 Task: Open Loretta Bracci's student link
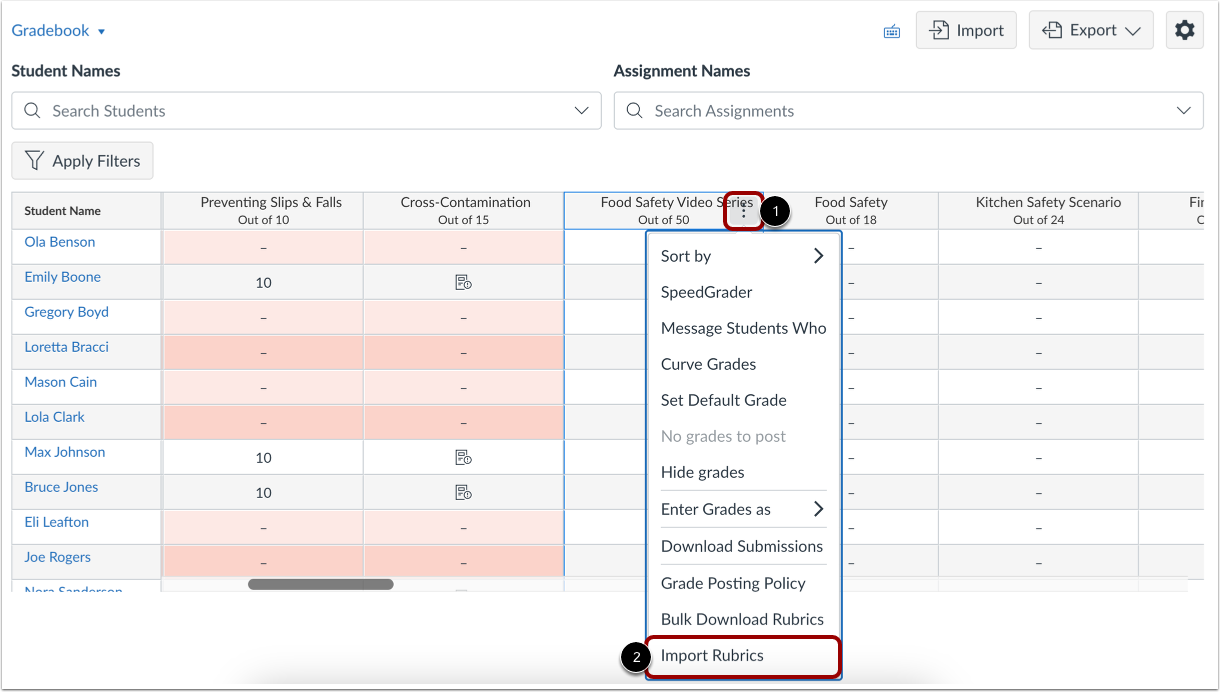67,347
